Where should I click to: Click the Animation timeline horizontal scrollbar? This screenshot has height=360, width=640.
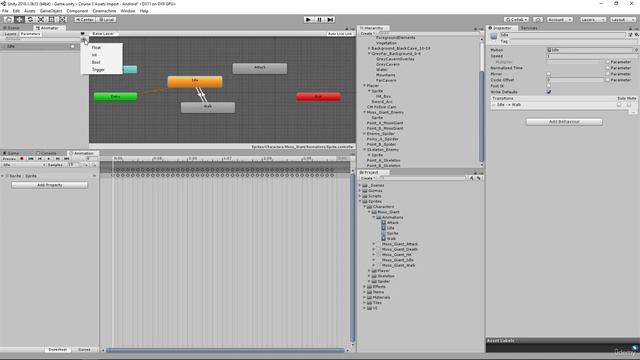coord(225,350)
